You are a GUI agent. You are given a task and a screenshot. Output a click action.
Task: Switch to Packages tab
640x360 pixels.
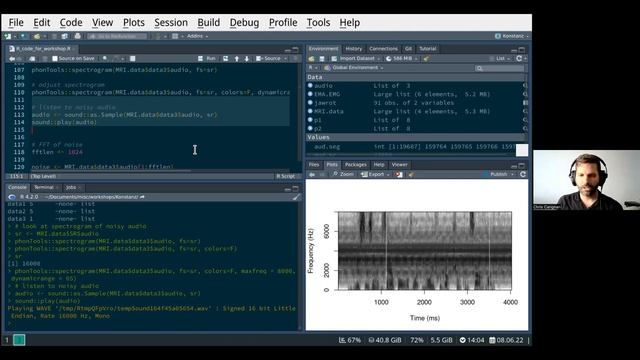point(356,165)
